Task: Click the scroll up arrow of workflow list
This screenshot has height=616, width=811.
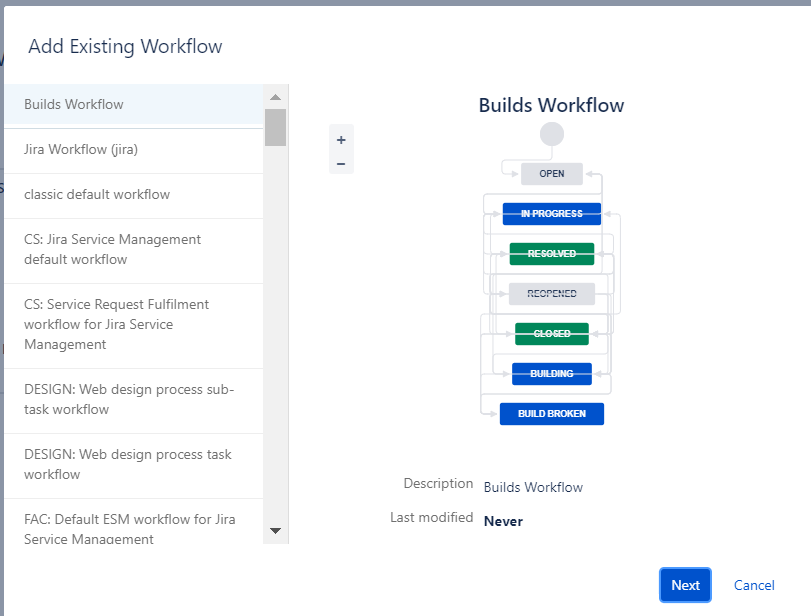Action: click(276, 97)
